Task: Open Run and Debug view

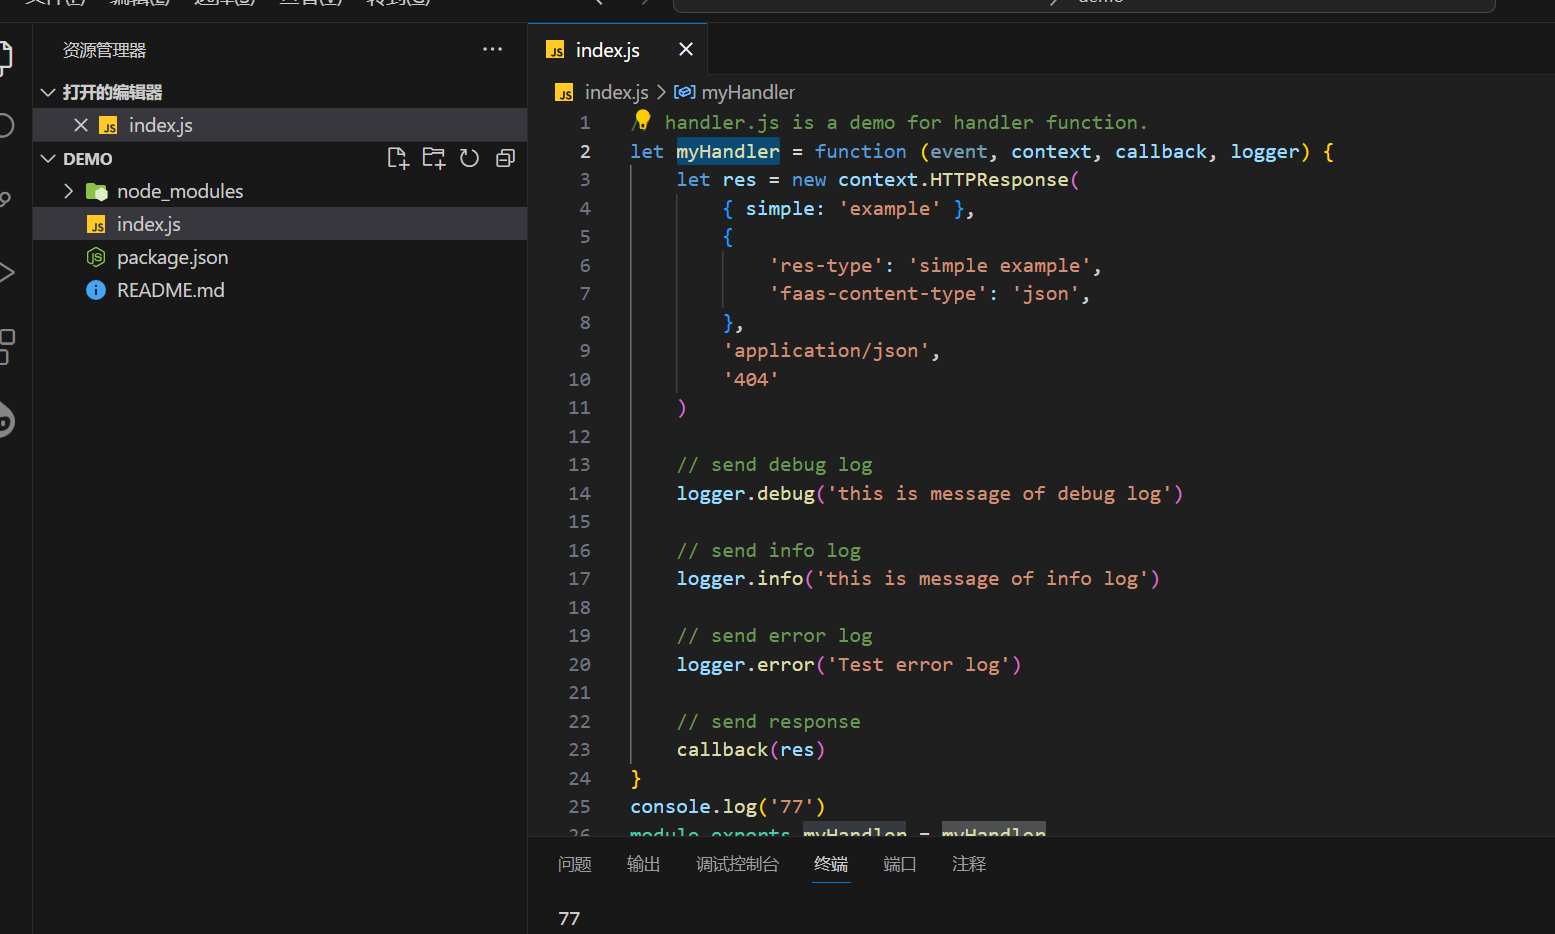Action: (x=6, y=272)
